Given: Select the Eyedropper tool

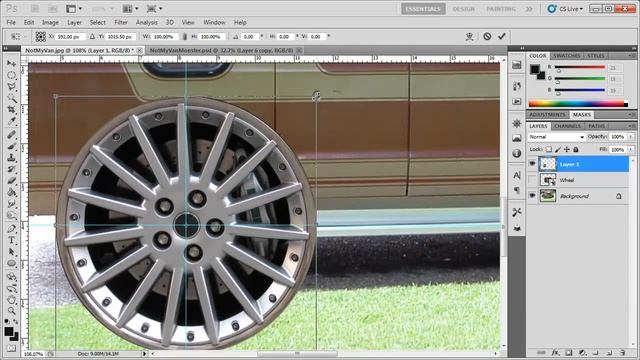Looking at the screenshot, I should (11, 121).
